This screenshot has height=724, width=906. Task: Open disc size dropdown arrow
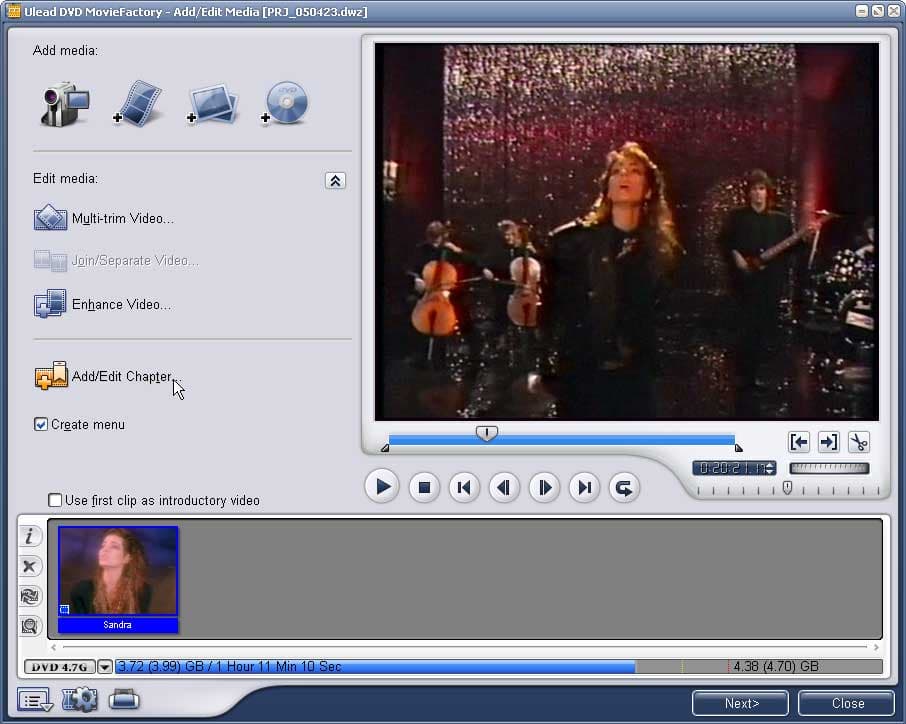tap(105, 667)
